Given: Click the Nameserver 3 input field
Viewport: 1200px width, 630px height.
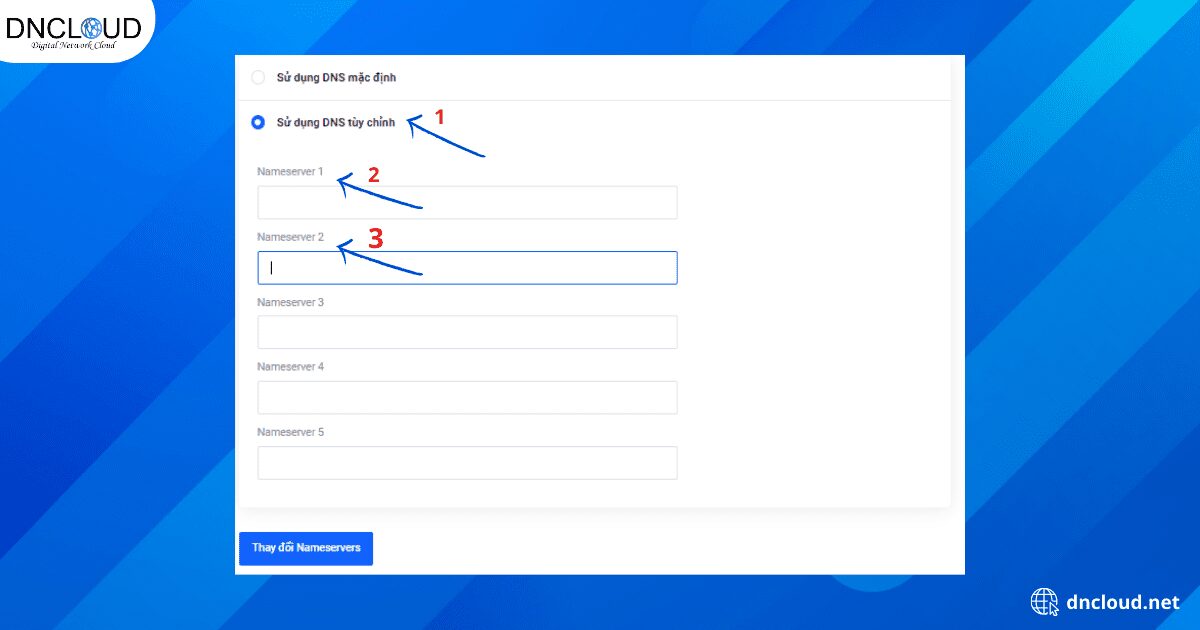Looking at the screenshot, I should (x=467, y=332).
